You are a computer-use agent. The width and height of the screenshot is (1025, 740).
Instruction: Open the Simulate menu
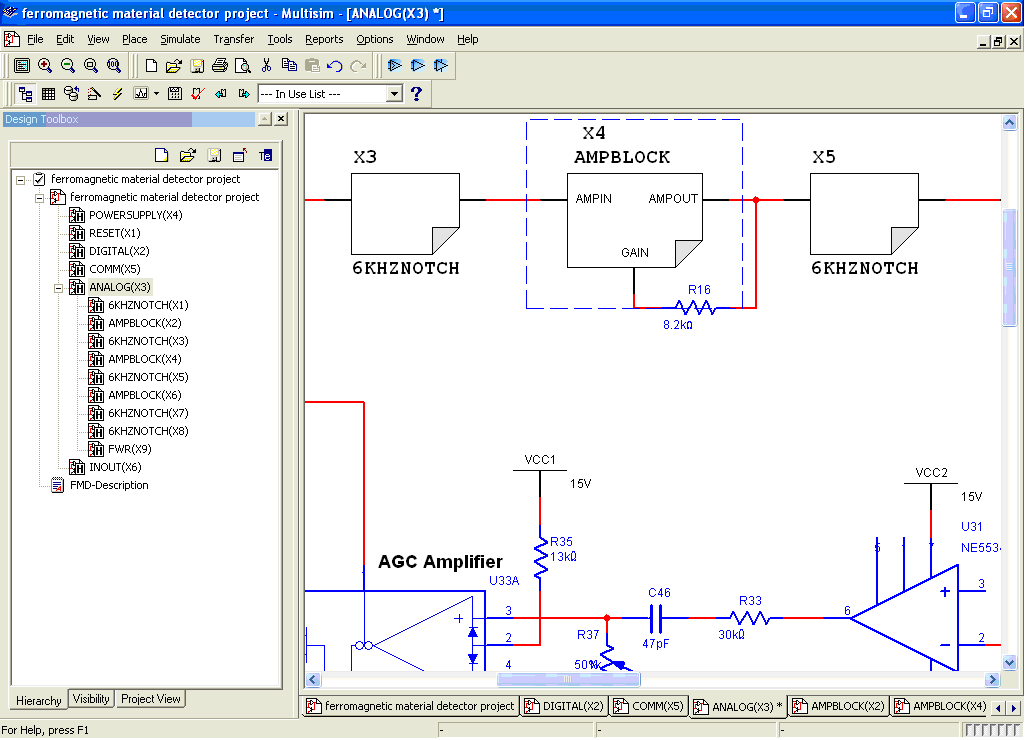(180, 39)
